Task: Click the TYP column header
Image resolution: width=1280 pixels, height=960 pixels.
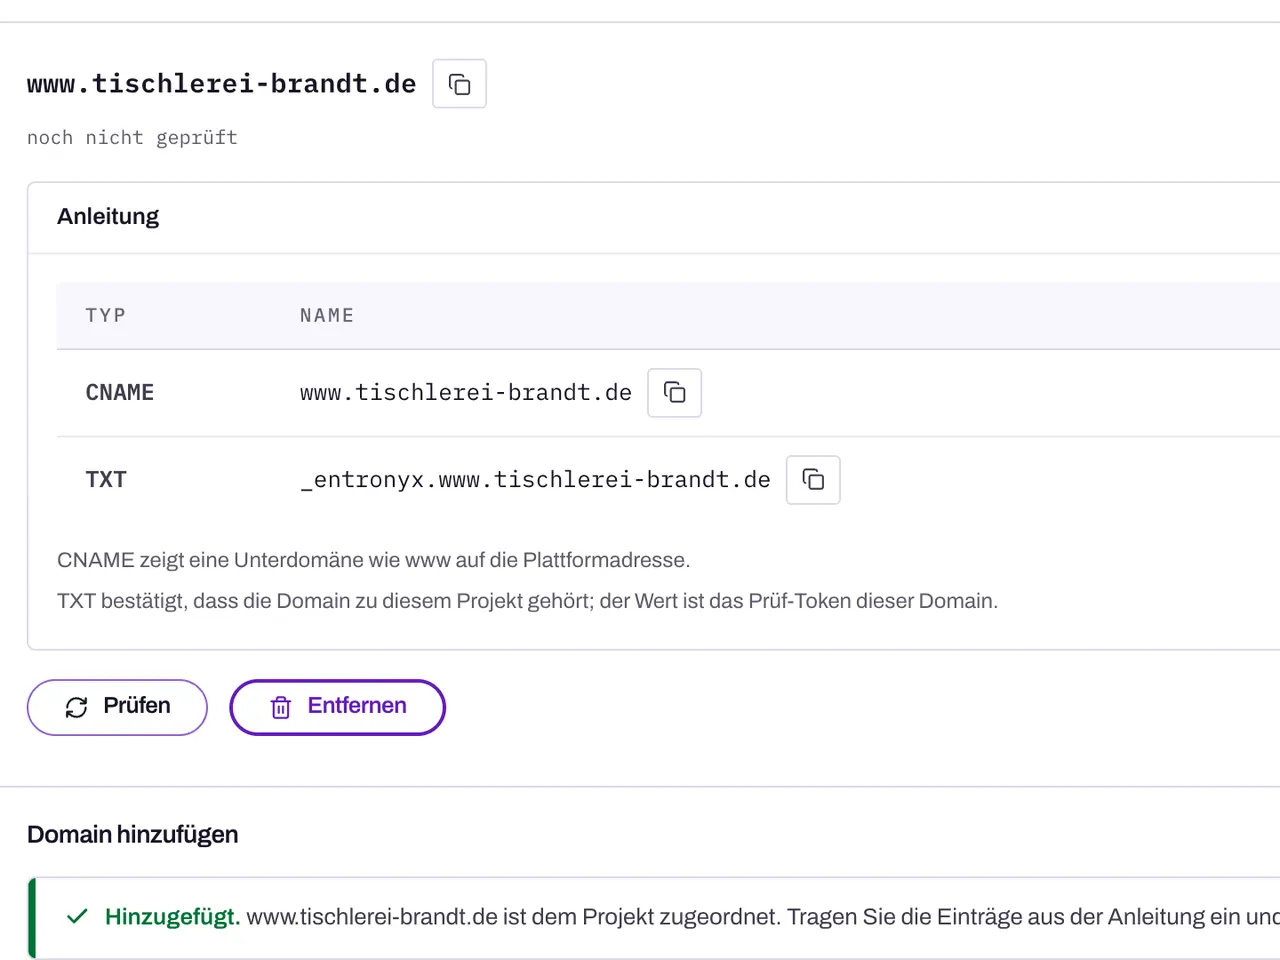Action: click(x=106, y=316)
